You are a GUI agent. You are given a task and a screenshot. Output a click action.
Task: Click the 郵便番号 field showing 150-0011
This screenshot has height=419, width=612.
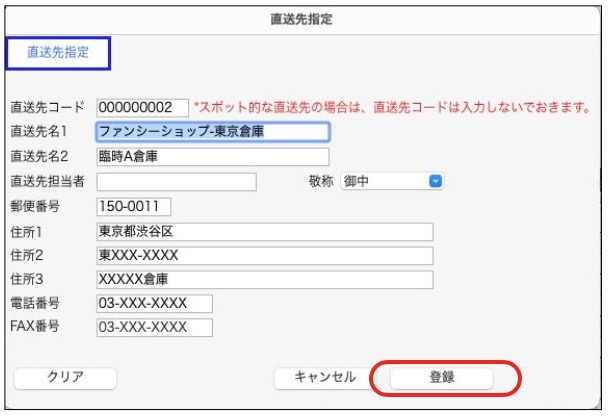tap(134, 206)
